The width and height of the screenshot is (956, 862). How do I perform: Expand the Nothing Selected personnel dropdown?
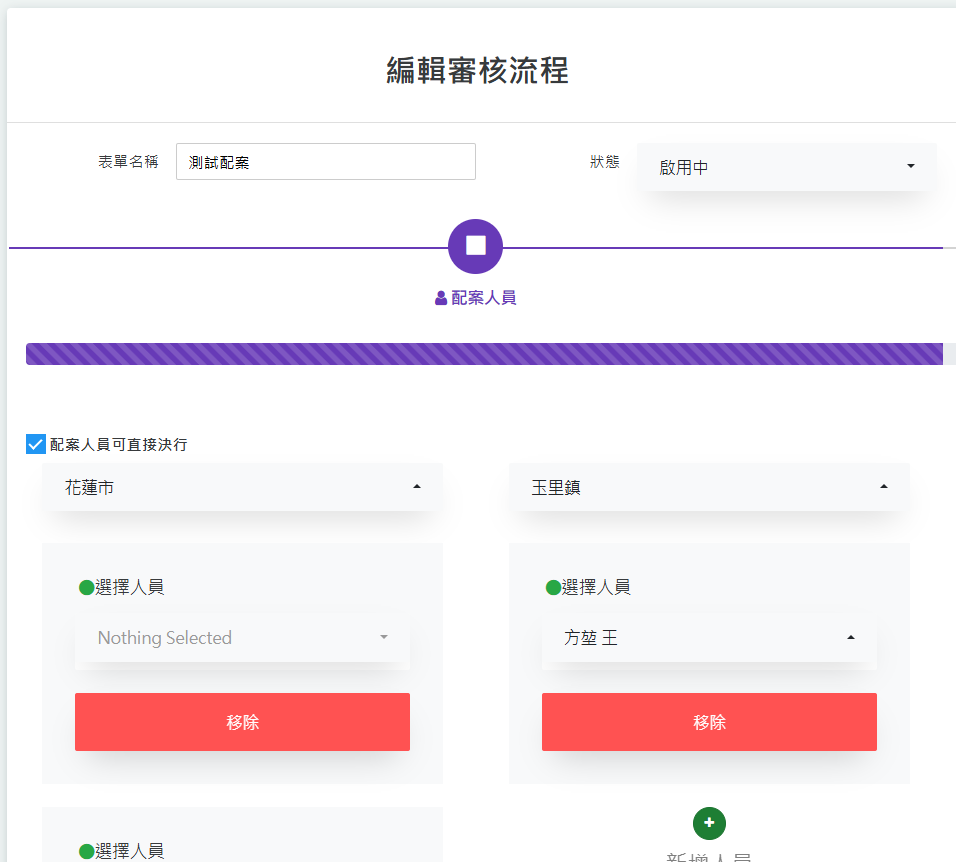(242, 638)
